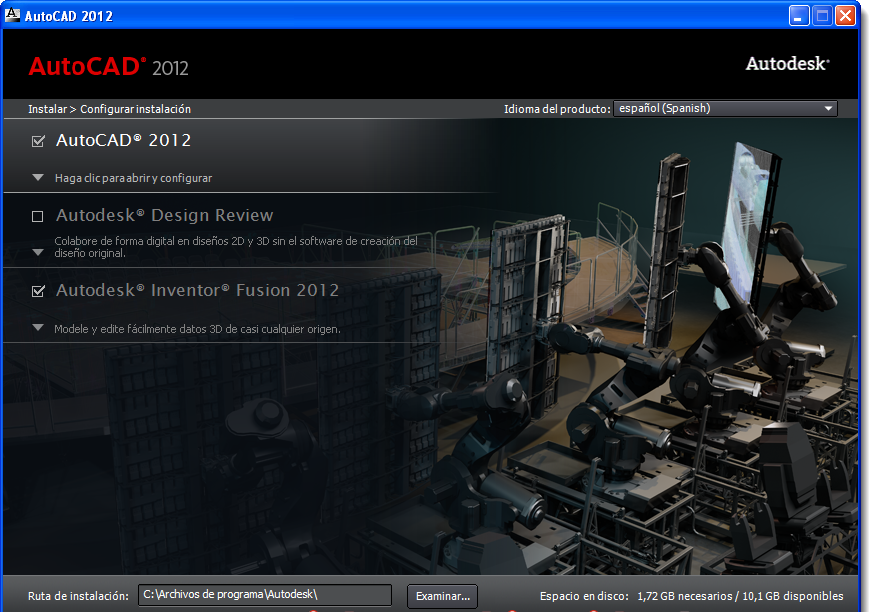Viewport: 876px width, 612px height.
Task: Enable Autodesk Design Review installation
Action: point(36,216)
